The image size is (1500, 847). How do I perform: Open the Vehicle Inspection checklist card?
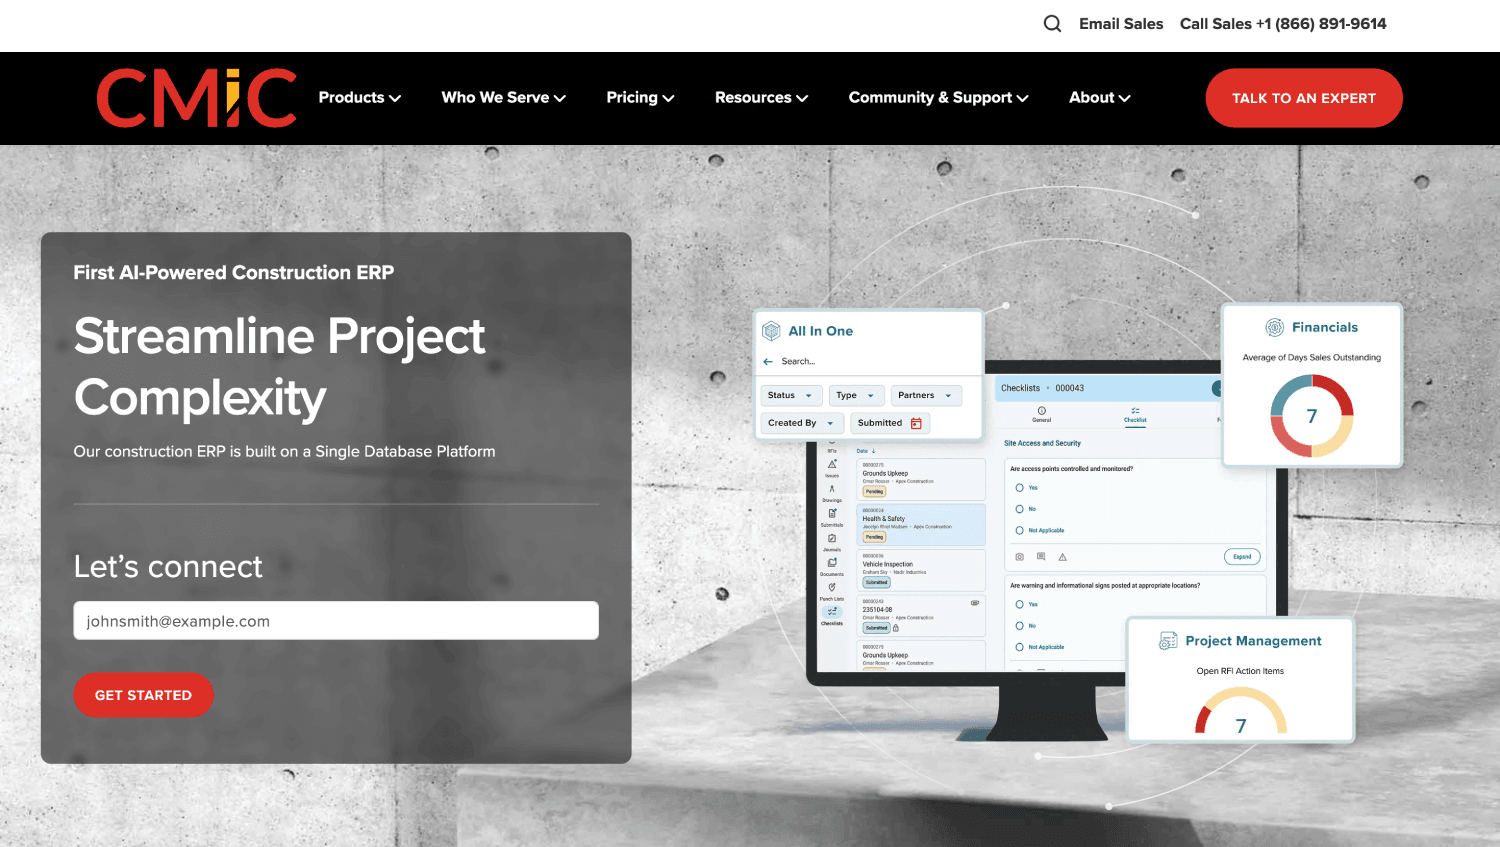(920, 570)
